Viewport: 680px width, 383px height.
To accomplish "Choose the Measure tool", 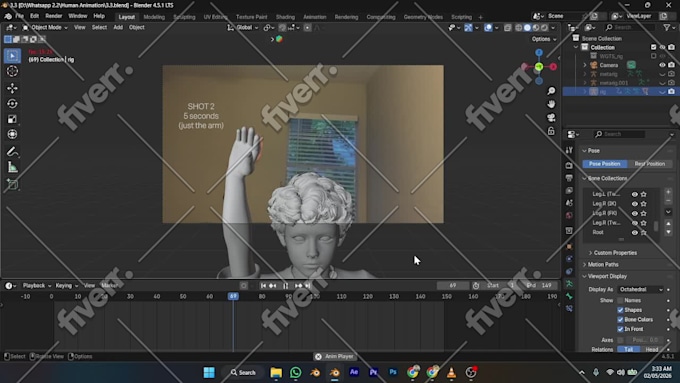I will pyautogui.click(x=12, y=167).
